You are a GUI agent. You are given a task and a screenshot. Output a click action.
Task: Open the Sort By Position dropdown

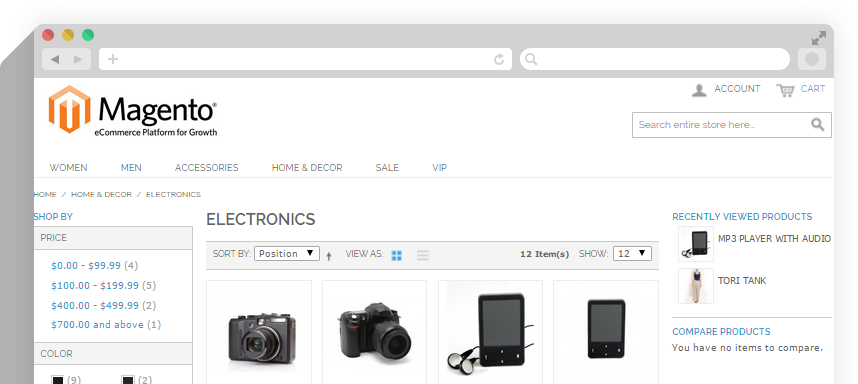[x=287, y=253]
